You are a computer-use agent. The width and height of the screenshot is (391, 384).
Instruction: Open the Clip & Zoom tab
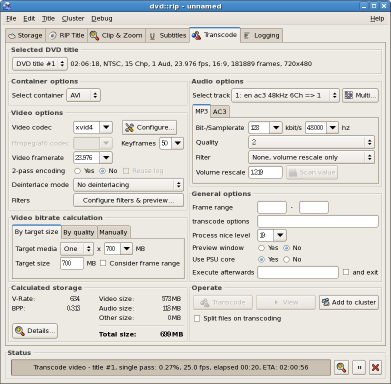116,35
